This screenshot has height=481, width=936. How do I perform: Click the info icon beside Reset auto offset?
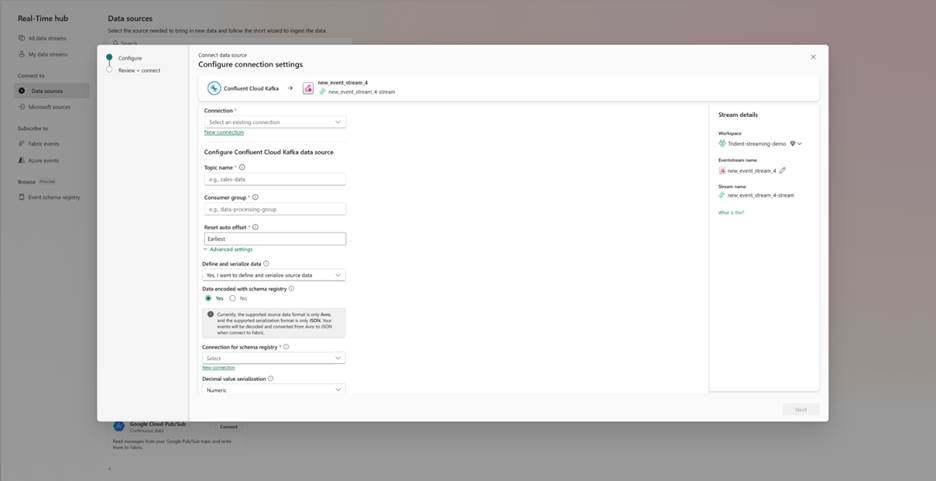point(255,227)
